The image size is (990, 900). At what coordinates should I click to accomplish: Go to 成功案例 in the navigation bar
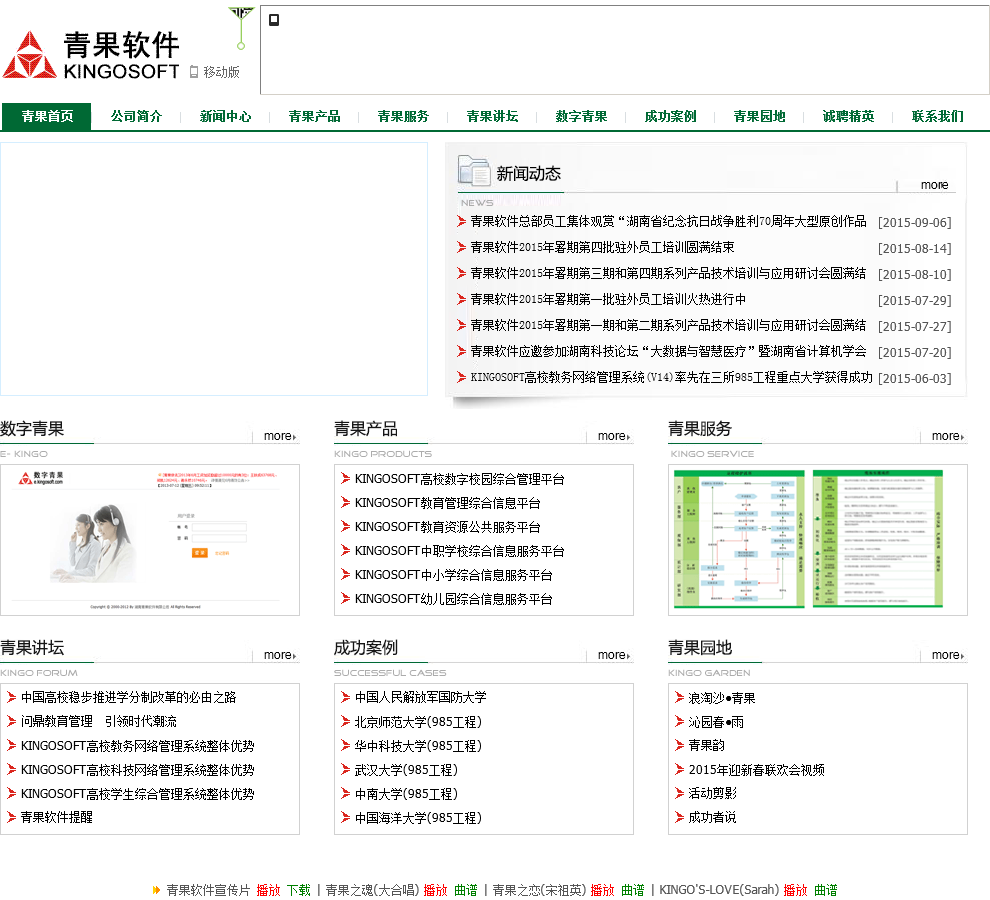tap(671, 116)
